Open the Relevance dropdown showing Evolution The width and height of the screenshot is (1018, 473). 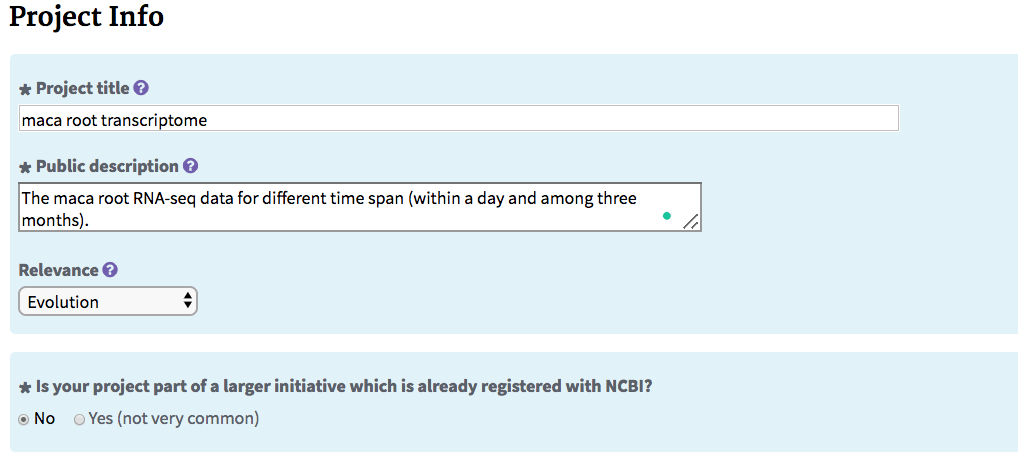pyautogui.click(x=108, y=301)
